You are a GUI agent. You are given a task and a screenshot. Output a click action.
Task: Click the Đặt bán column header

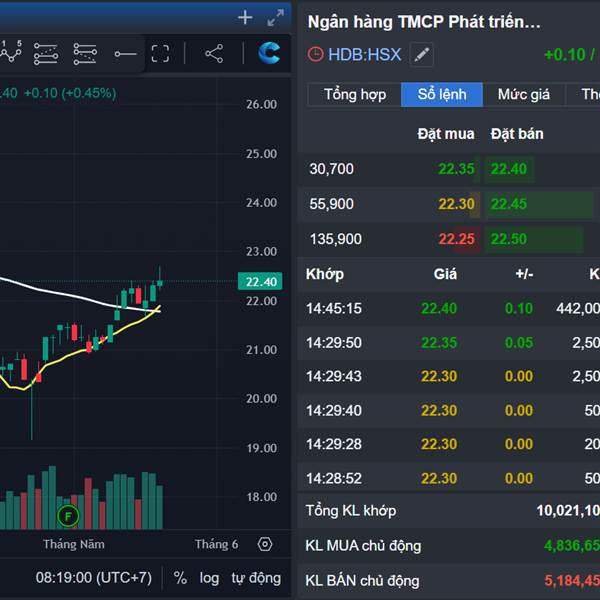point(517,134)
